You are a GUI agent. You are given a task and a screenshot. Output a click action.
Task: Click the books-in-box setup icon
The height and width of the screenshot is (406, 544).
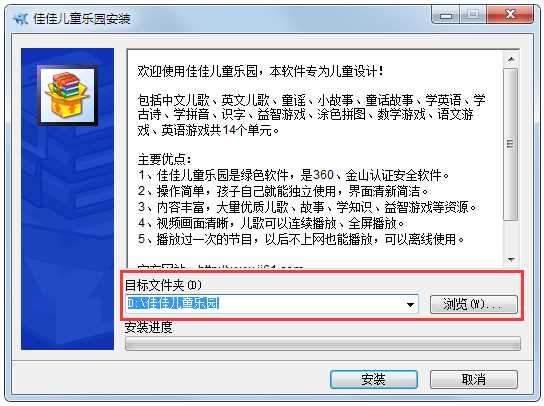[67, 95]
